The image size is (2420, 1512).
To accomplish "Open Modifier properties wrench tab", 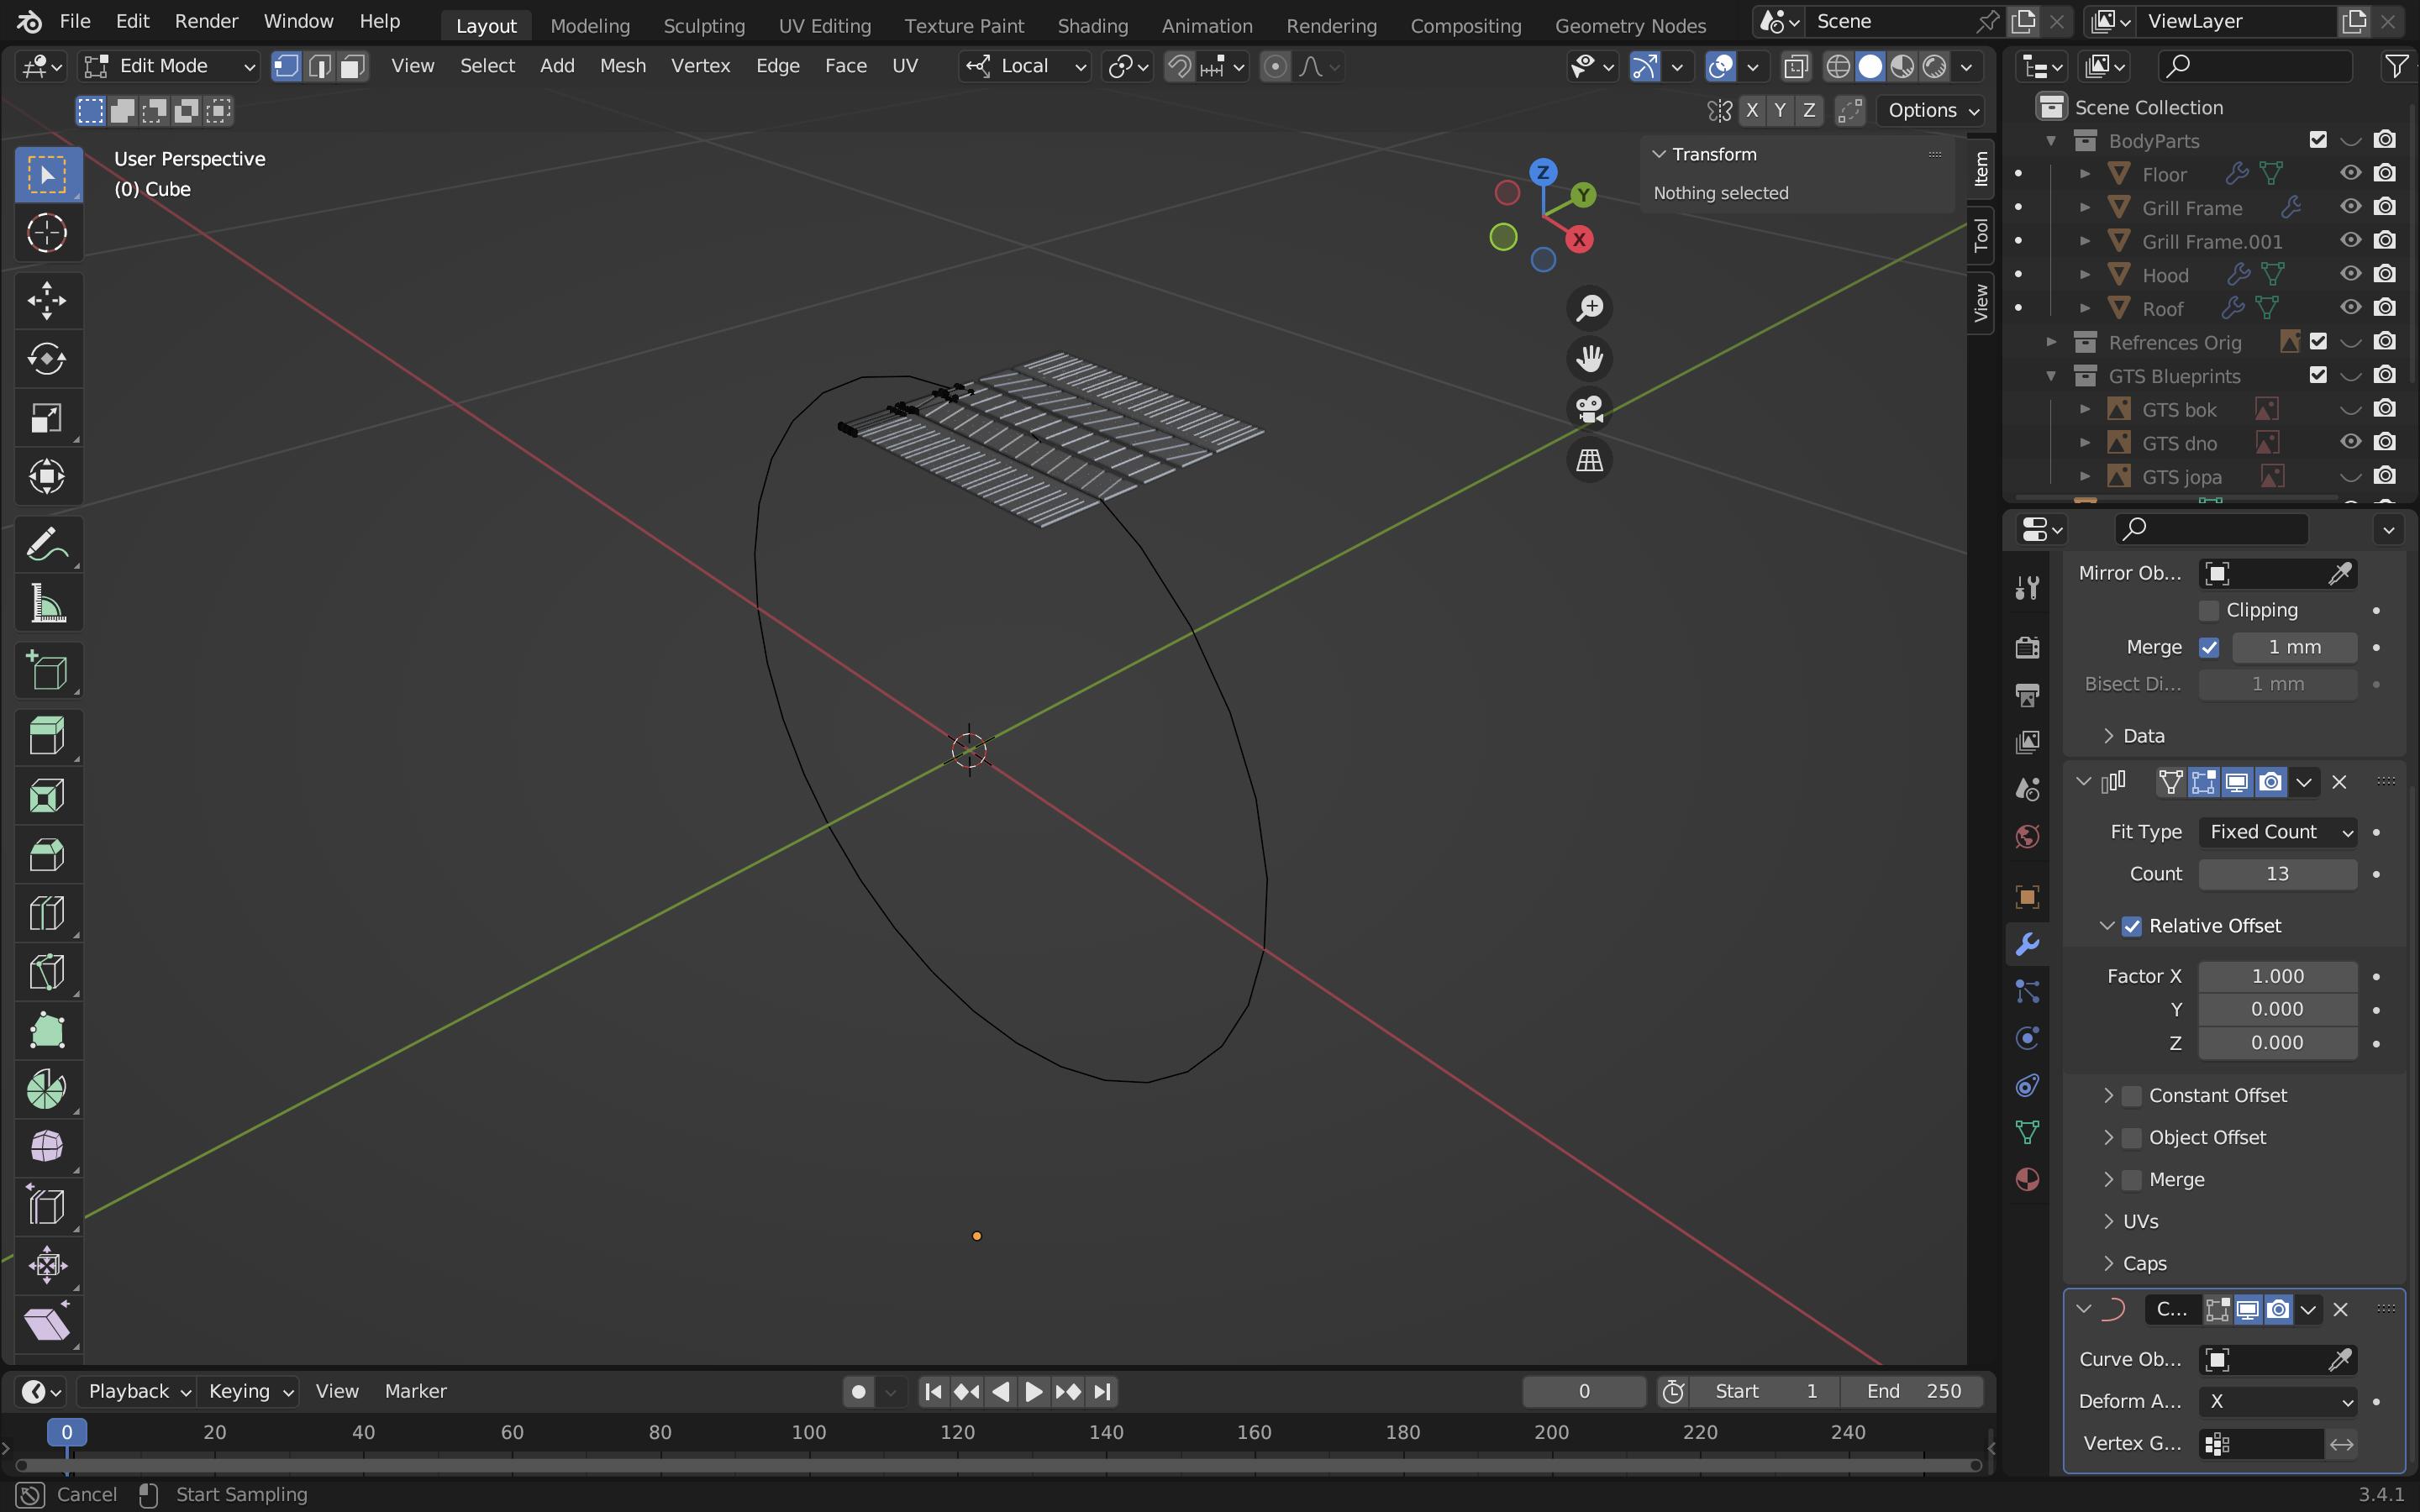I will (x=2027, y=944).
